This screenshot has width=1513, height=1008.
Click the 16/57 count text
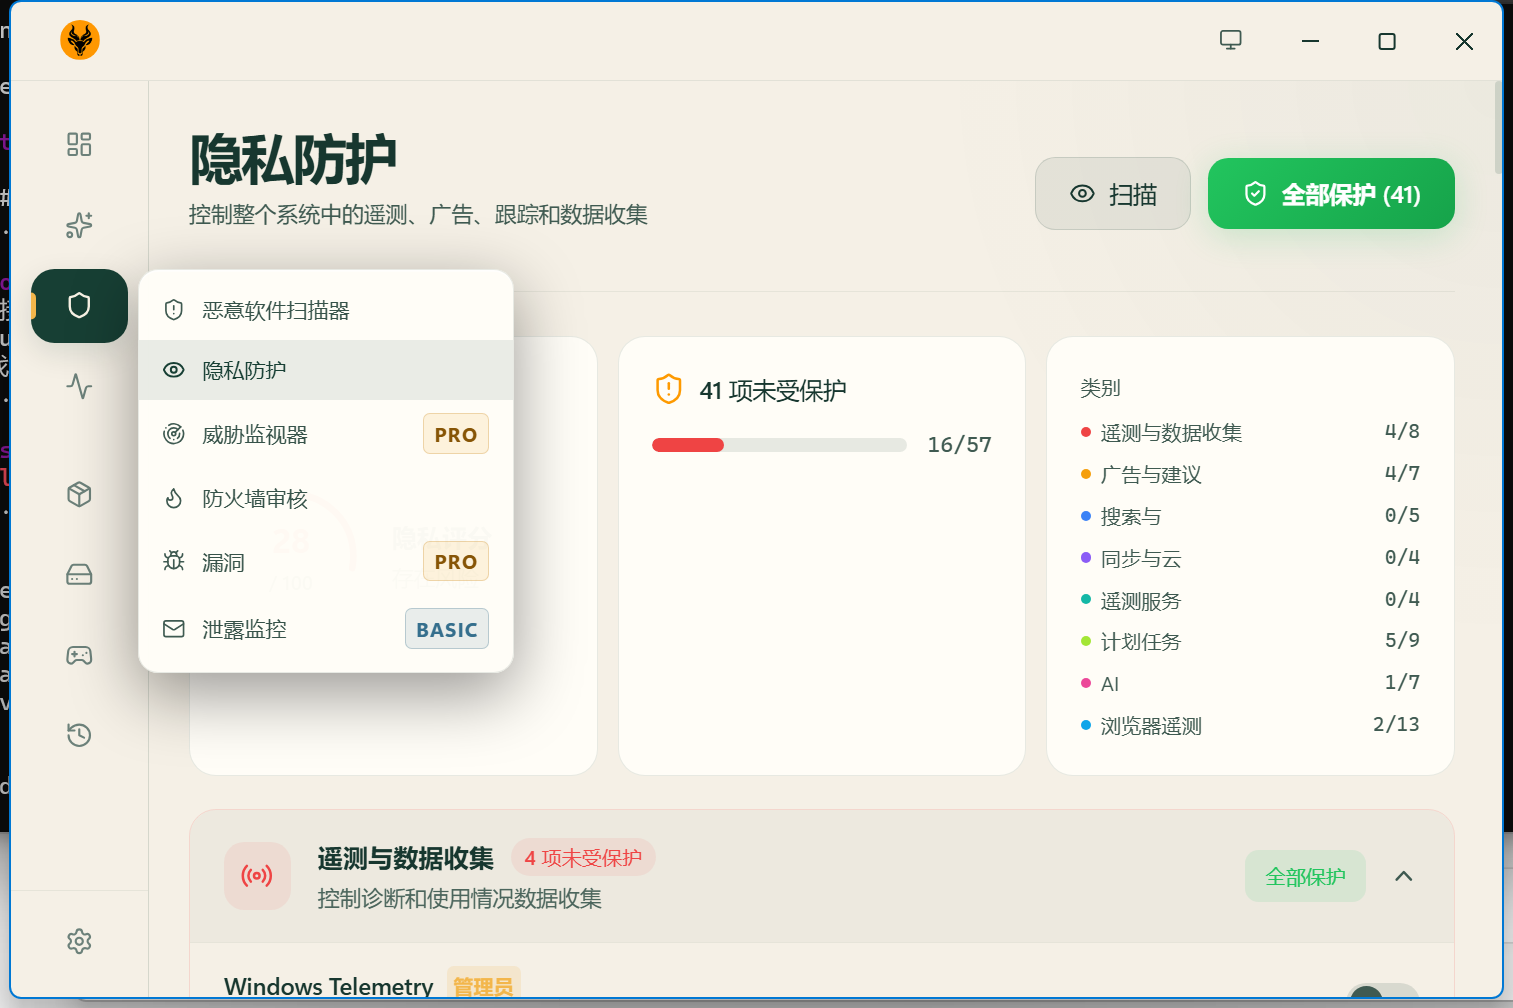point(959,445)
